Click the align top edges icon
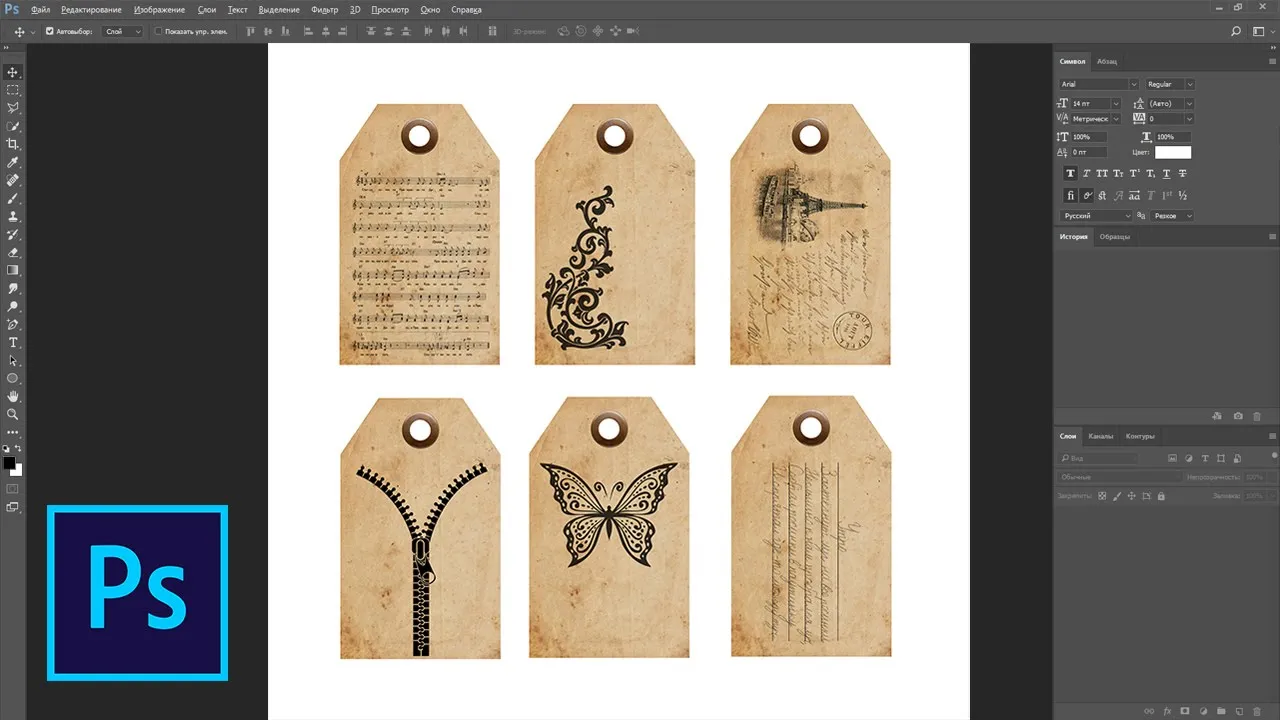The image size is (1280, 720). [x=251, y=31]
